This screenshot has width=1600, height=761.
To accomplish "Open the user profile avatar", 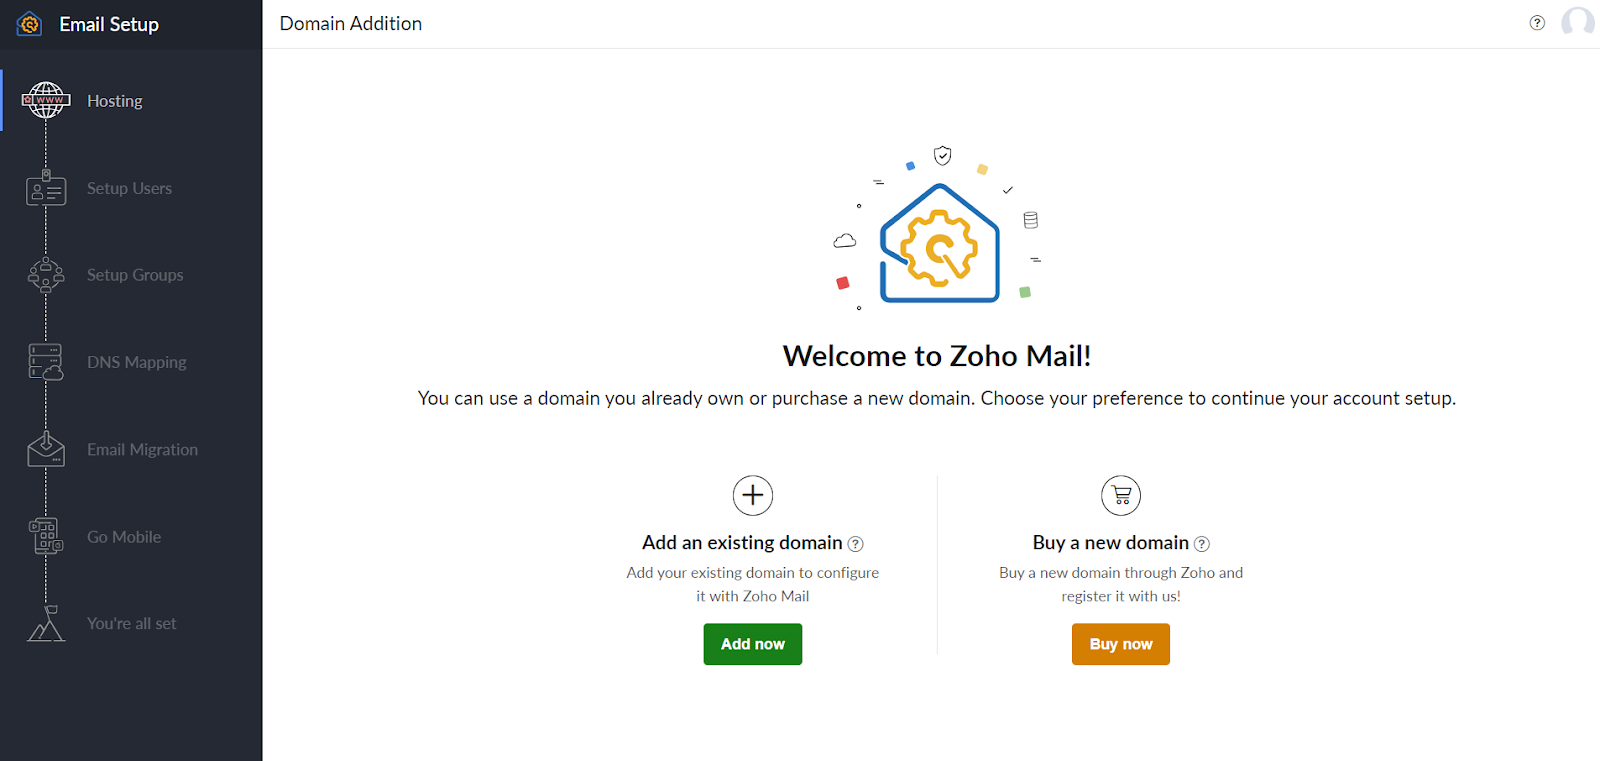I will [1578, 22].
